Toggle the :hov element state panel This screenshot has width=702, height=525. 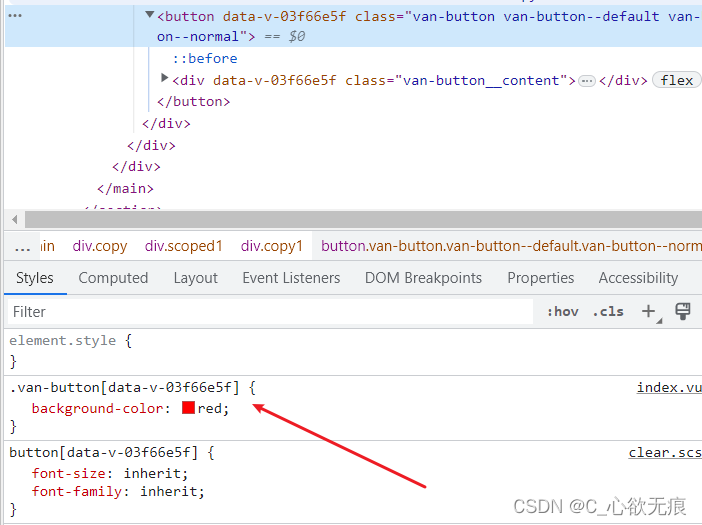(x=562, y=311)
